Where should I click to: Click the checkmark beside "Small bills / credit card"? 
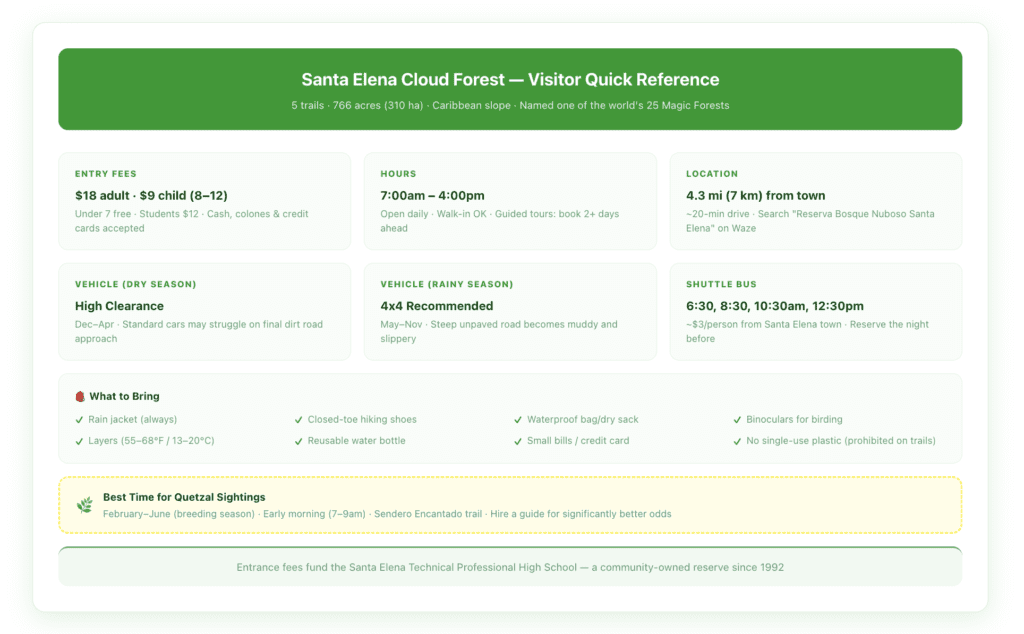click(x=518, y=440)
